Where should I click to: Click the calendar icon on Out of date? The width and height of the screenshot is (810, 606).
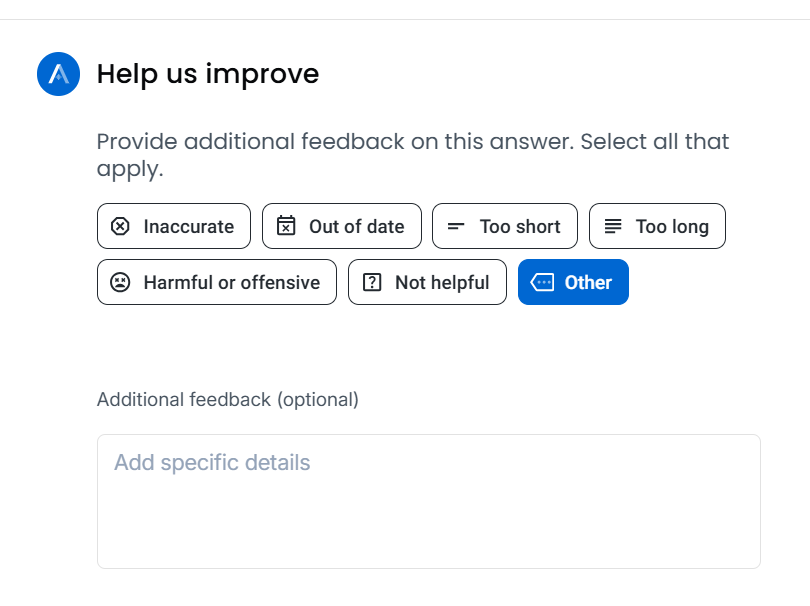[286, 226]
